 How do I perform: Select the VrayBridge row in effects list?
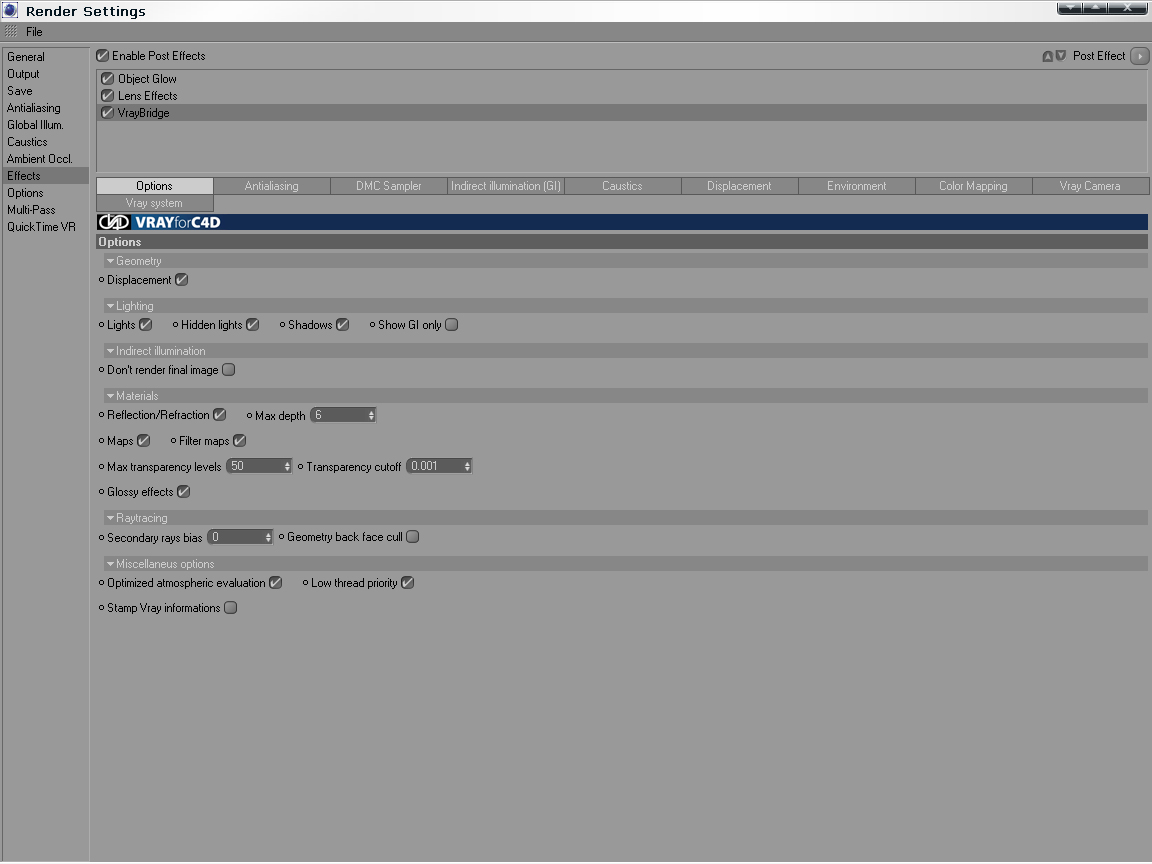[x=622, y=112]
